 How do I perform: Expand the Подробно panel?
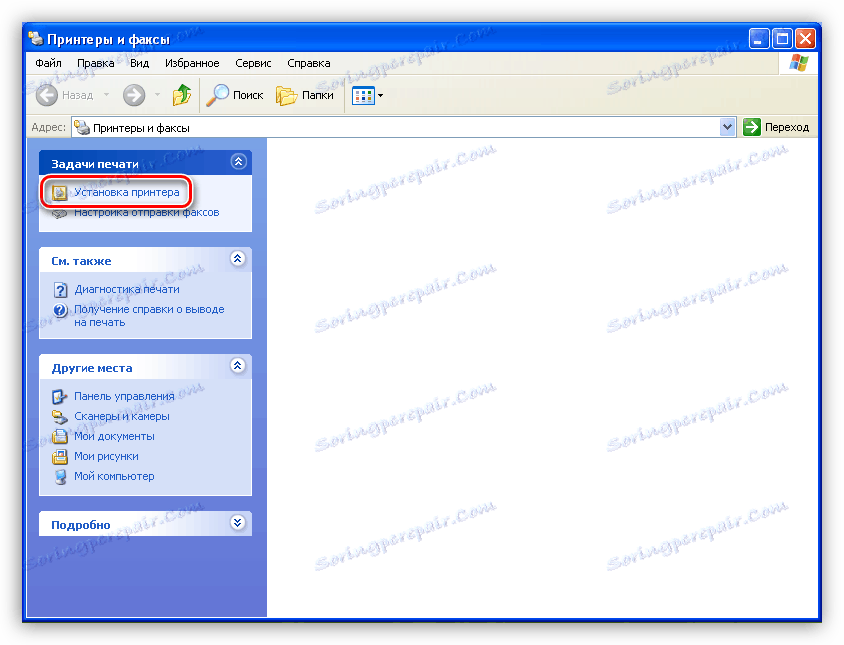tap(237, 522)
